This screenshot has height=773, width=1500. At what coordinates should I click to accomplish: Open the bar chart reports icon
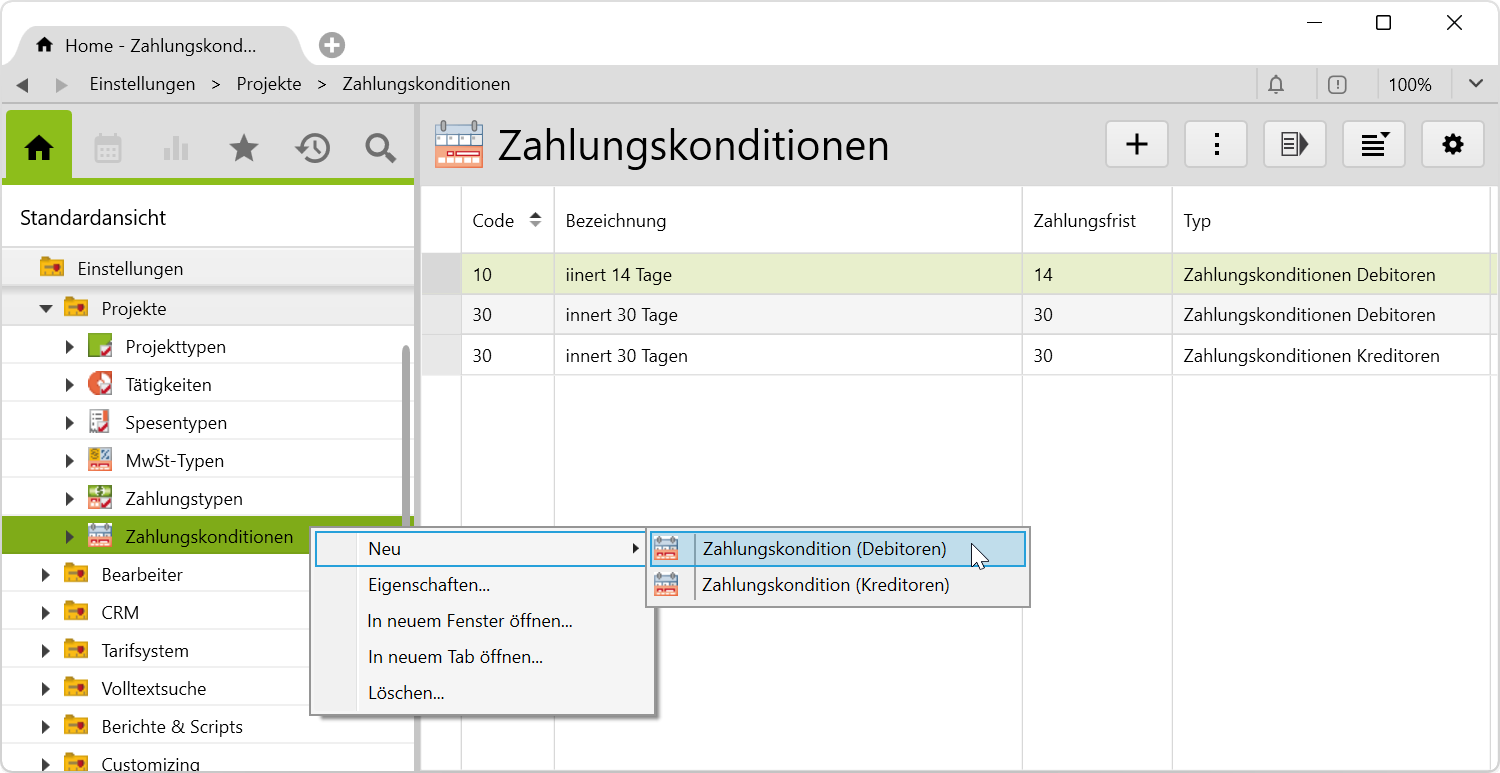[176, 148]
